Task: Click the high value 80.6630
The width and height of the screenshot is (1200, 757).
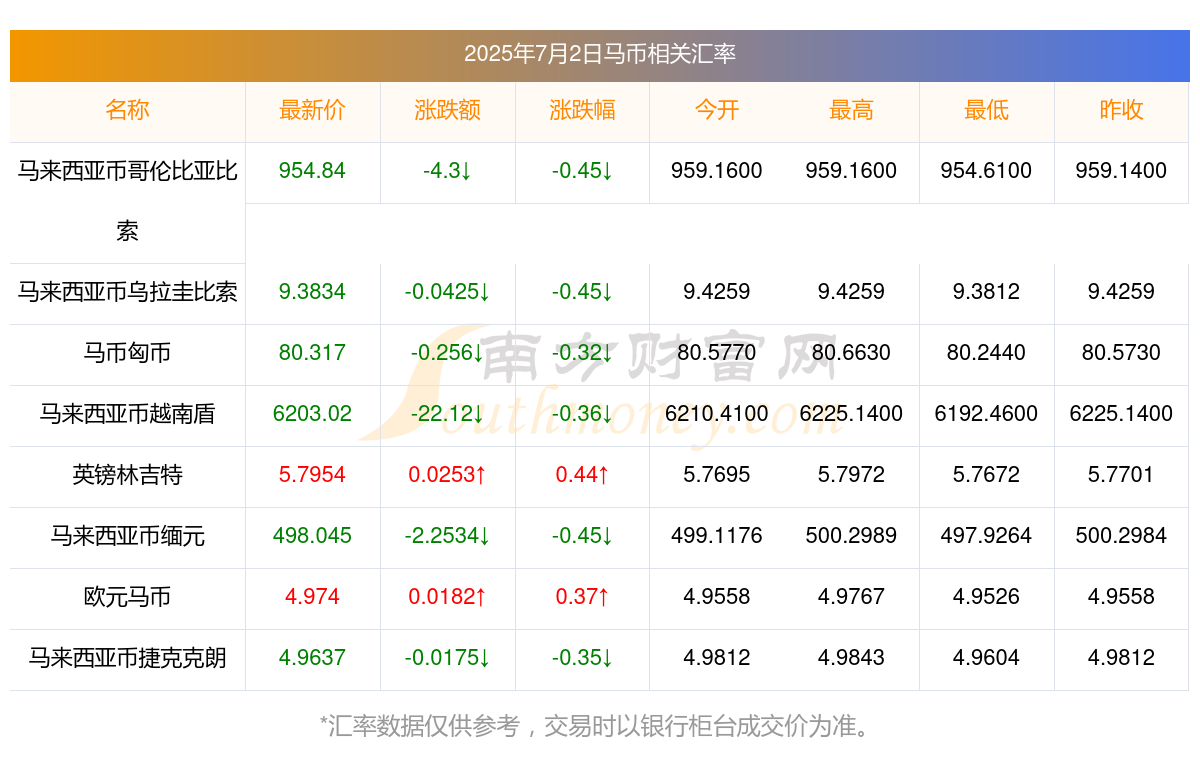Action: pyautogui.click(x=851, y=353)
